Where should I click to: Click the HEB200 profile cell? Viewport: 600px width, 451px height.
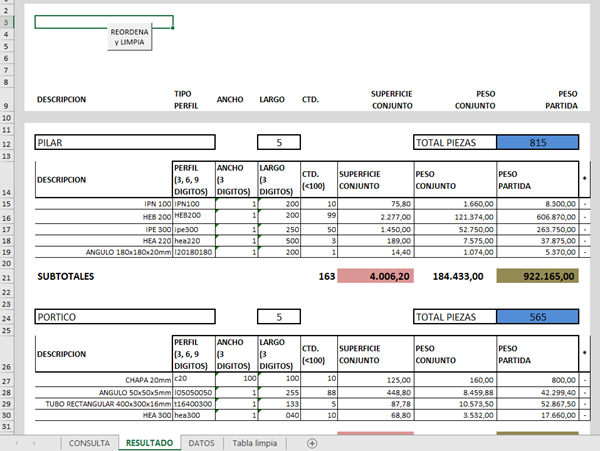click(194, 216)
